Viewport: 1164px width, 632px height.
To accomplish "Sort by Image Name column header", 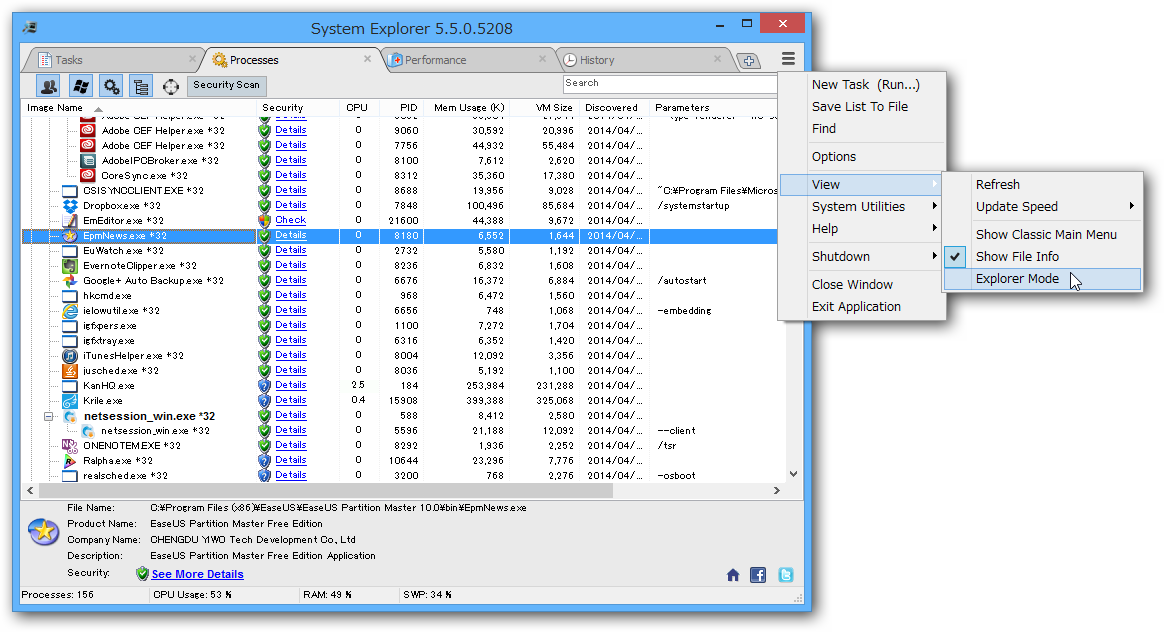I will (x=138, y=108).
